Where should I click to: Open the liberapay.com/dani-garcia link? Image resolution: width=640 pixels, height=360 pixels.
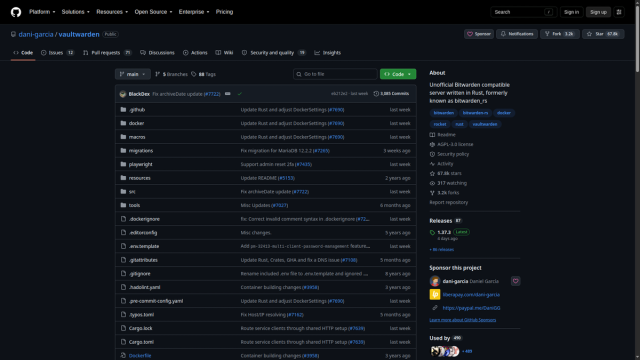pyautogui.click(x=471, y=295)
